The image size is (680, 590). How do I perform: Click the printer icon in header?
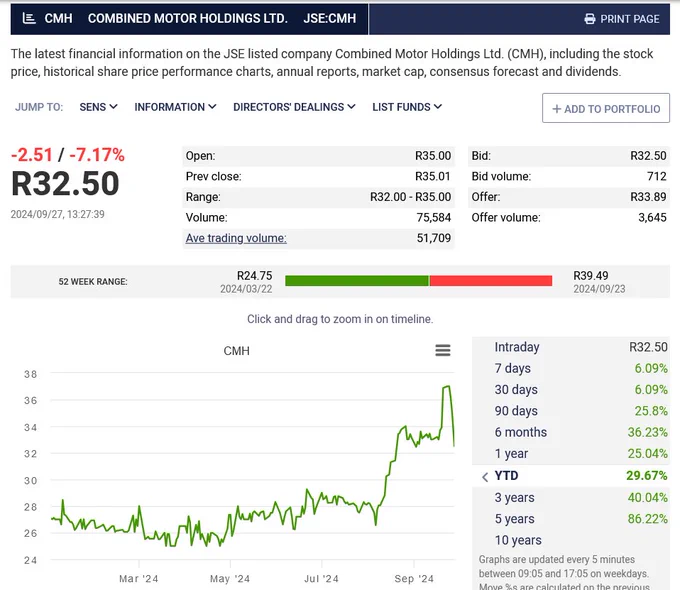[x=589, y=19]
